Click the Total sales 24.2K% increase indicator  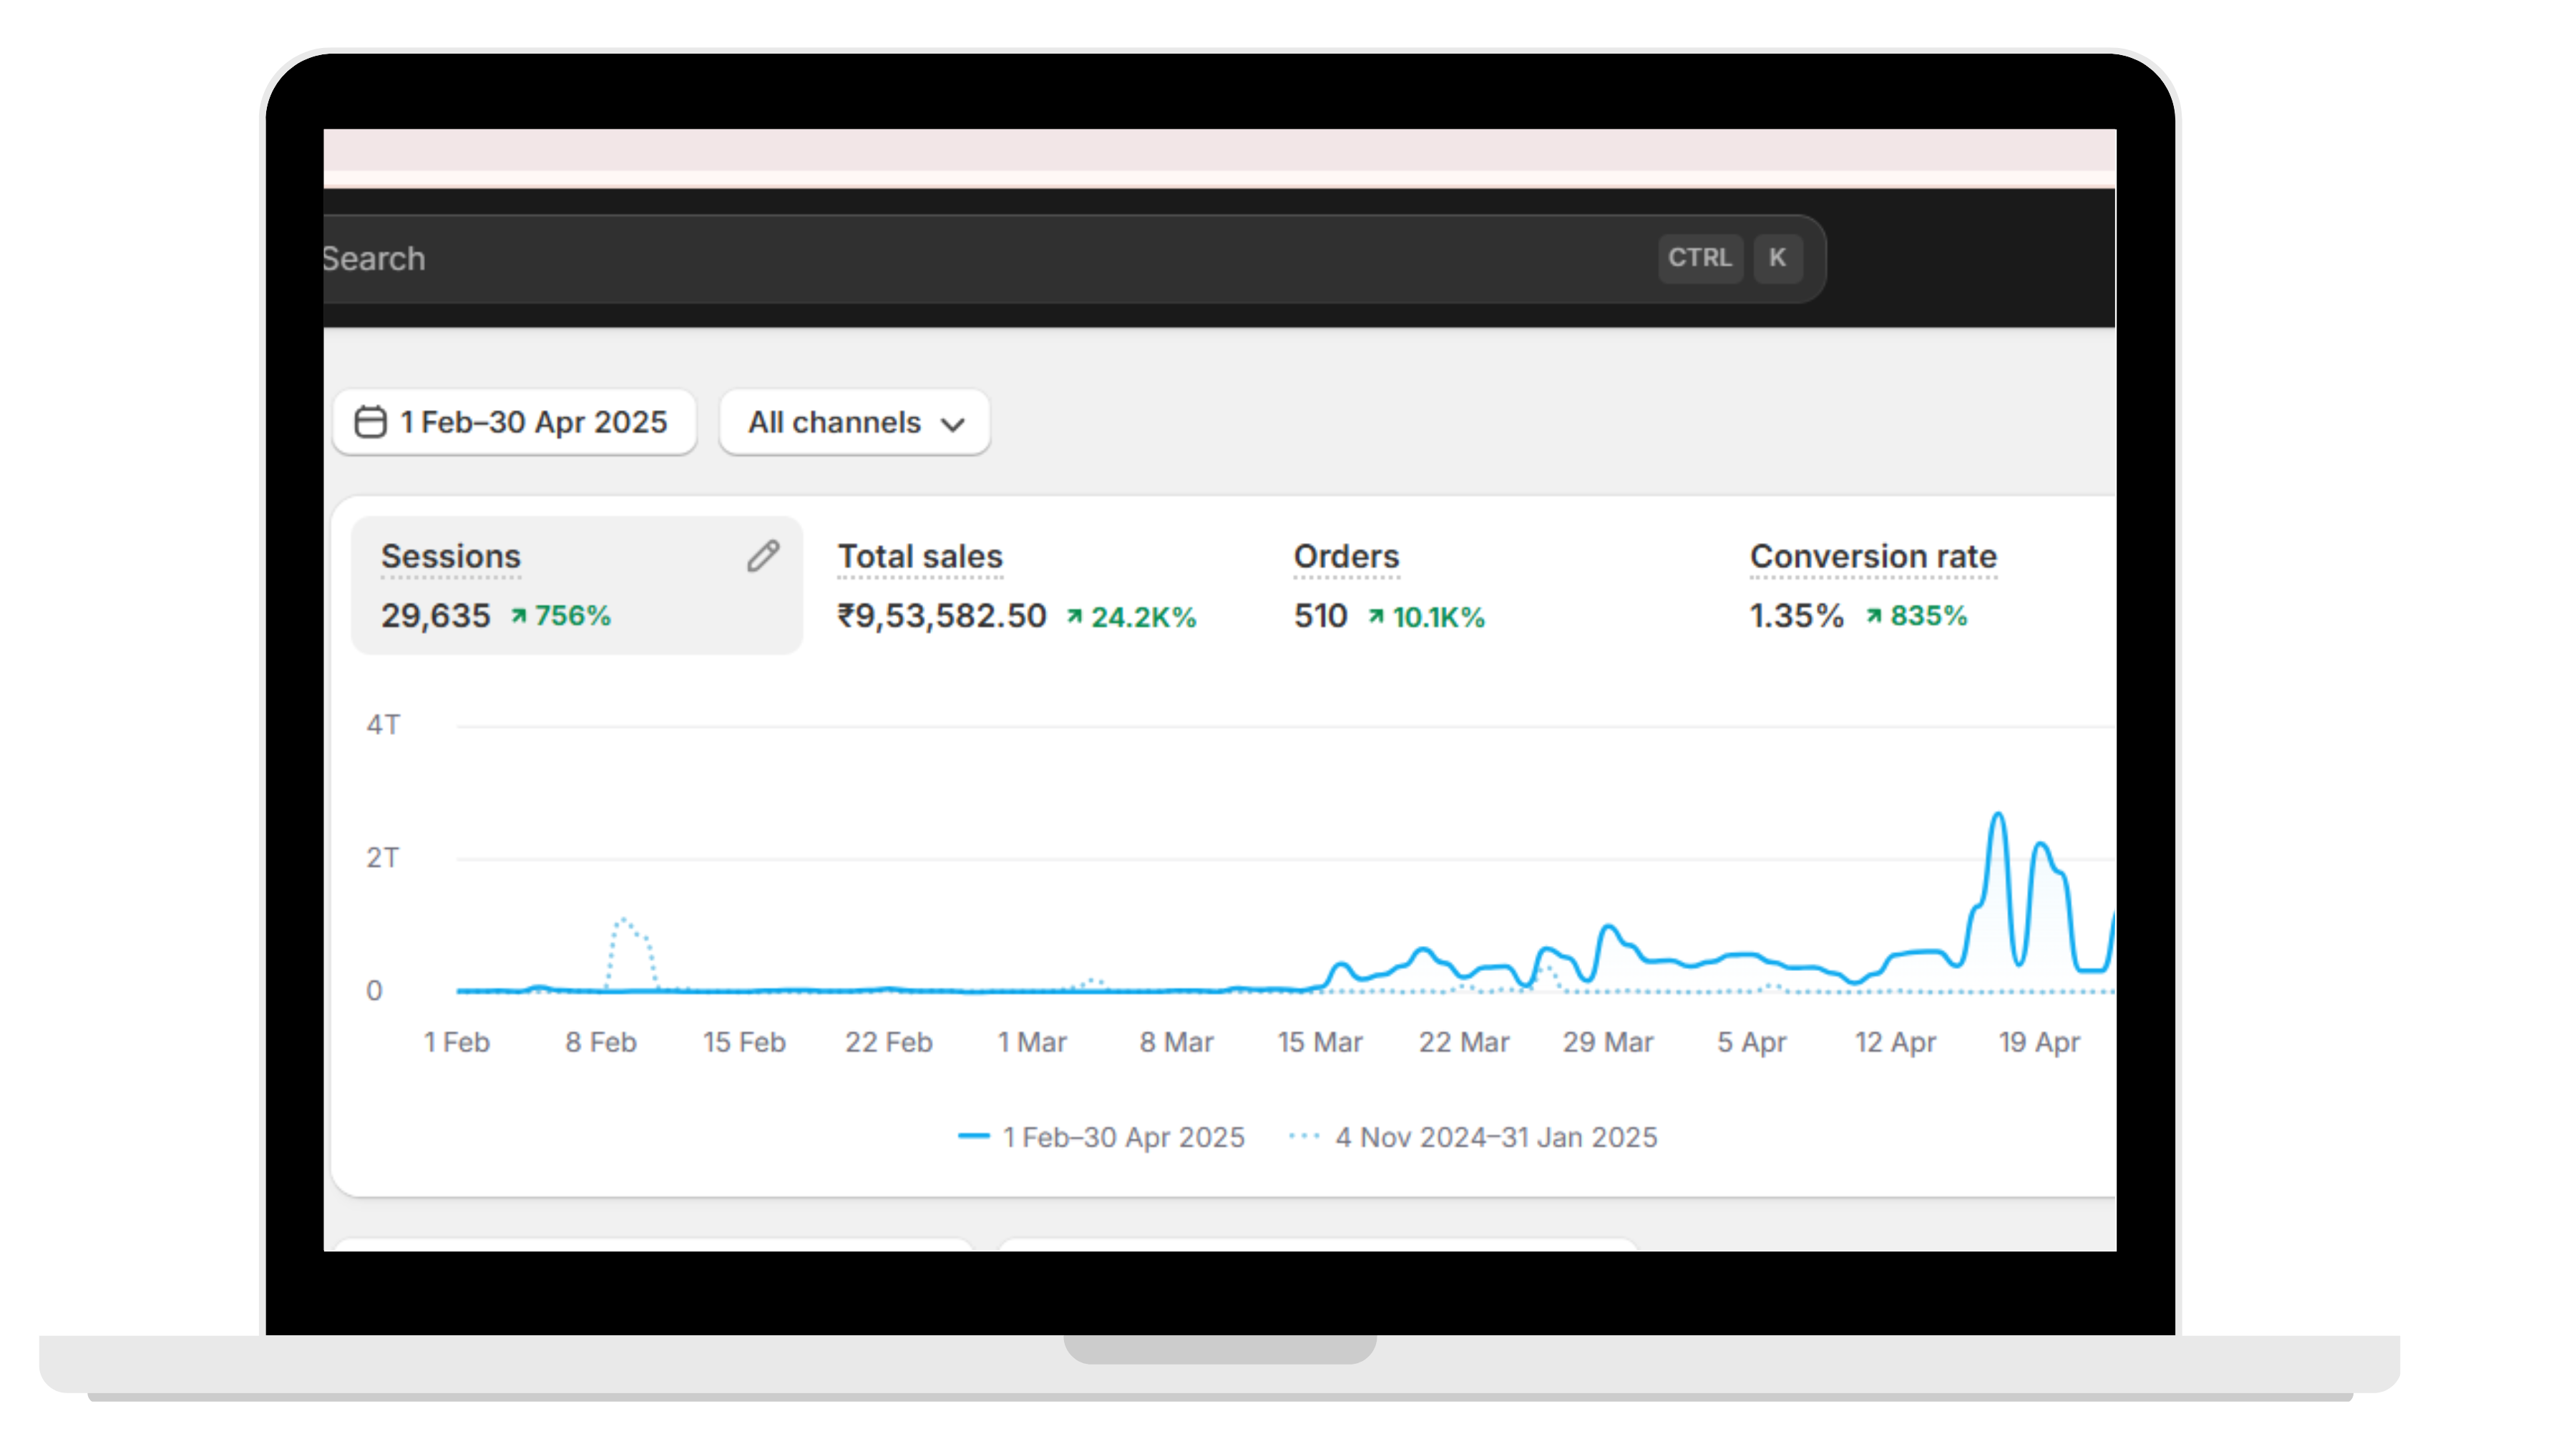1132,617
